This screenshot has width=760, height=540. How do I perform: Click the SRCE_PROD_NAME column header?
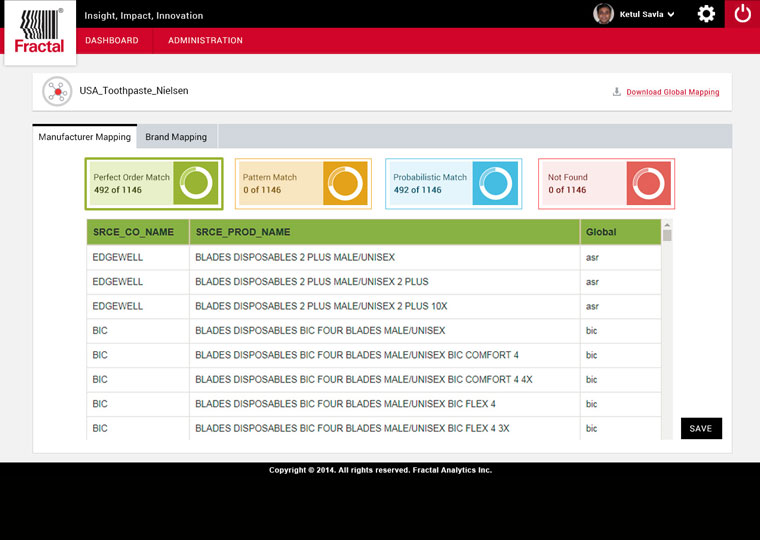(385, 232)
